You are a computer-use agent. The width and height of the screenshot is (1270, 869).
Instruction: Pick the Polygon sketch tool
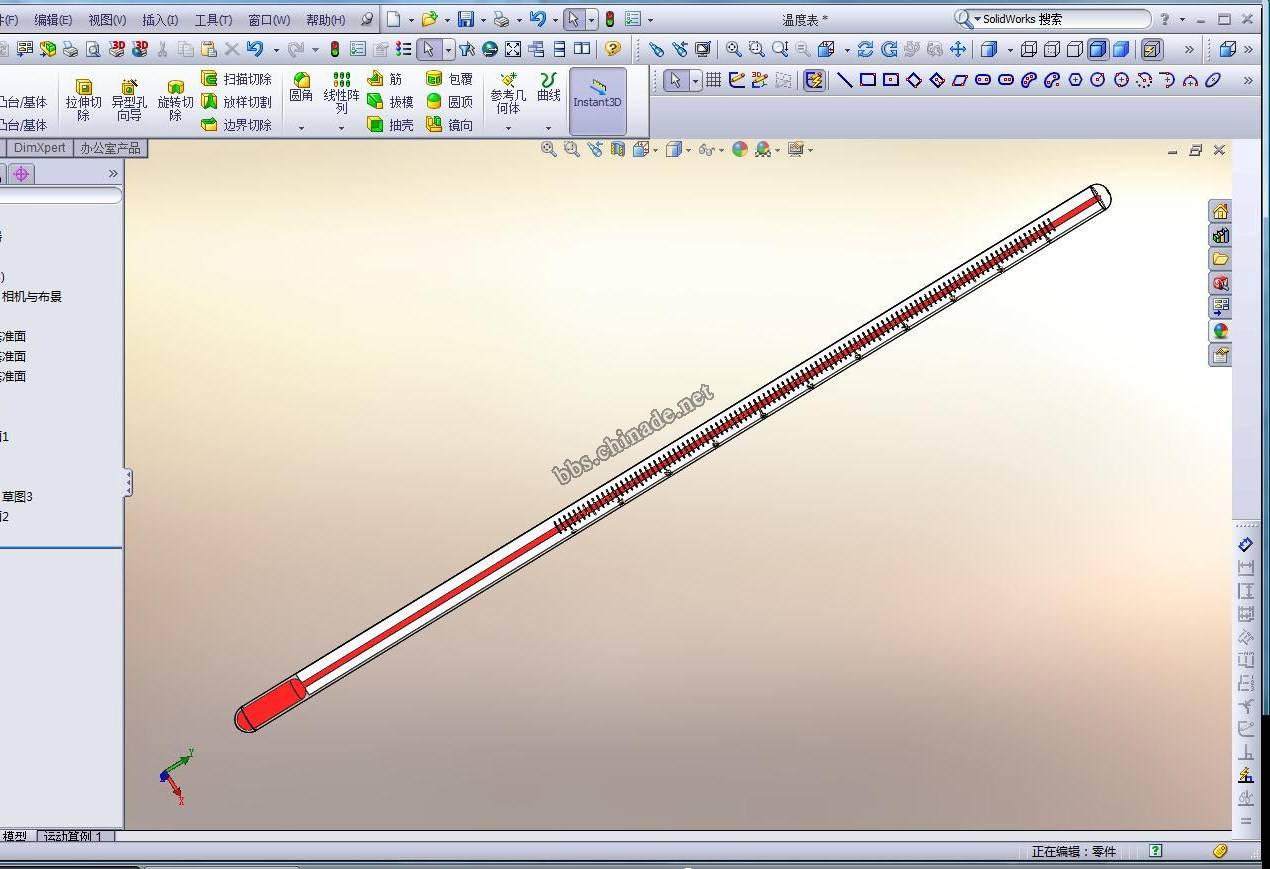click(1075, 80)
